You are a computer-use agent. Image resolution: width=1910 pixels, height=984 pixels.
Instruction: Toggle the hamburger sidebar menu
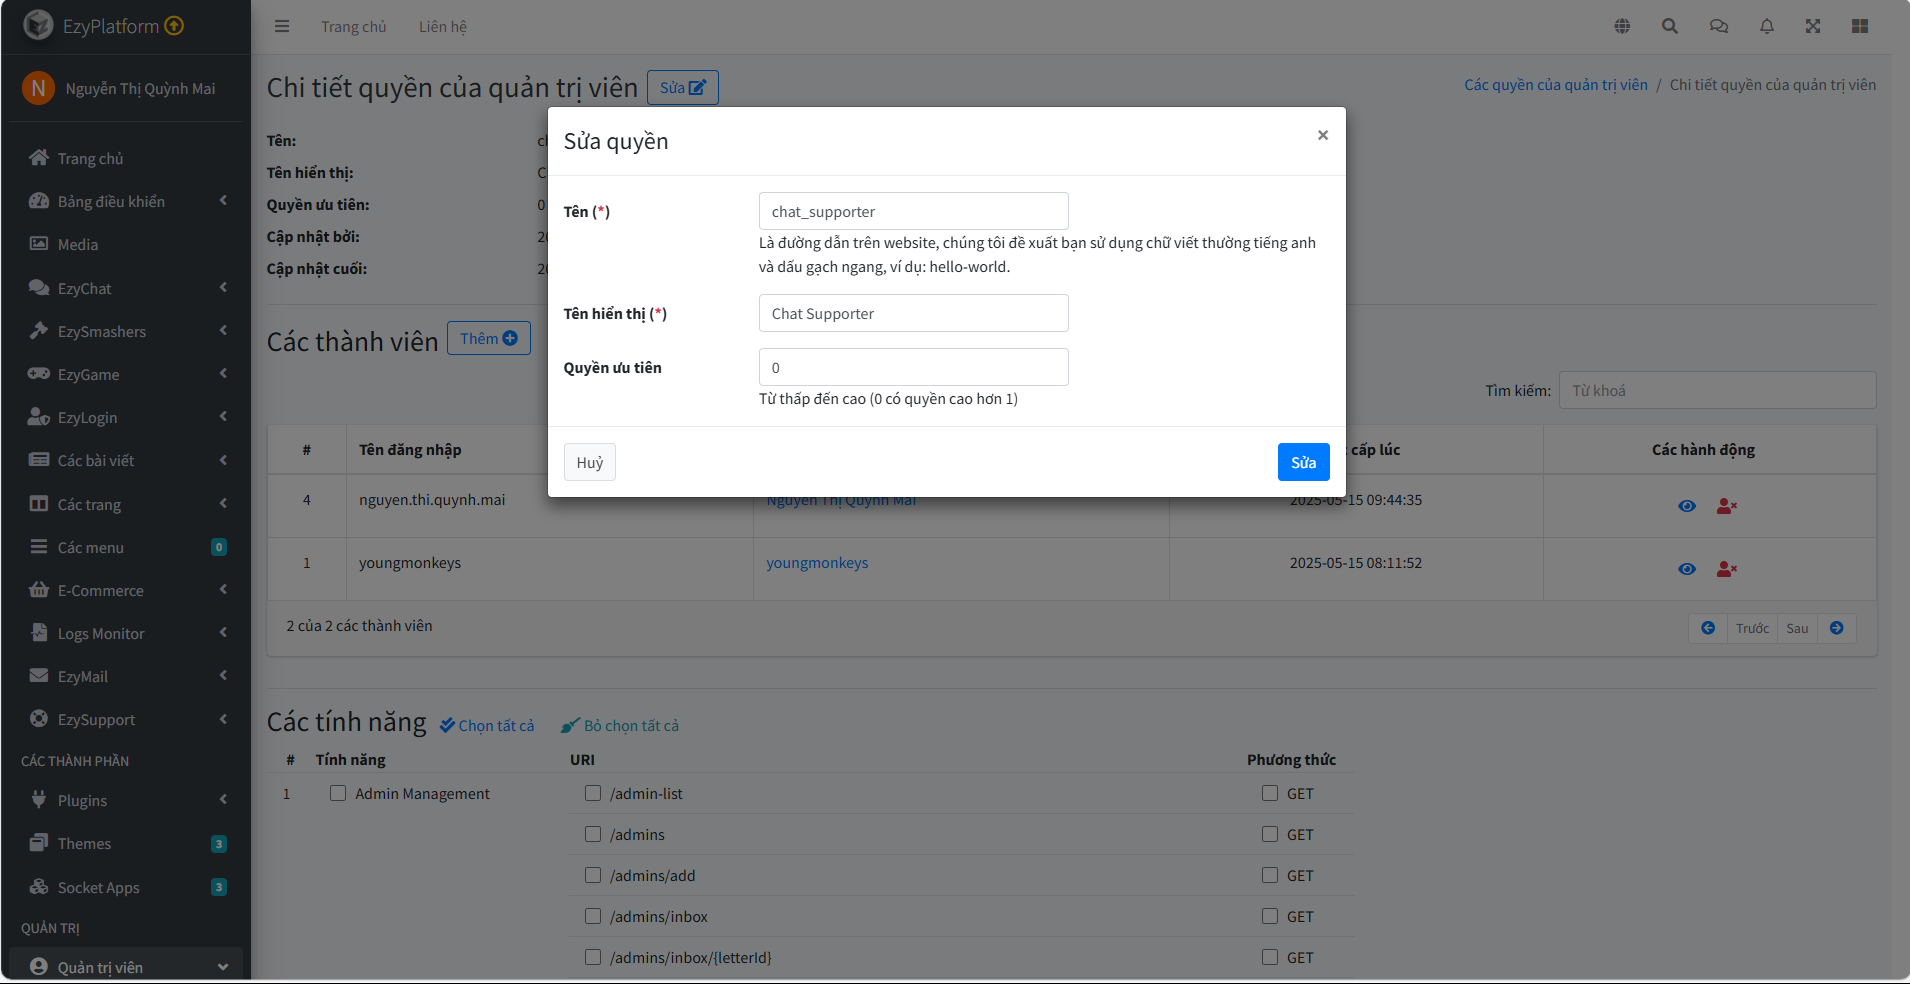click(x=282, y=26)
